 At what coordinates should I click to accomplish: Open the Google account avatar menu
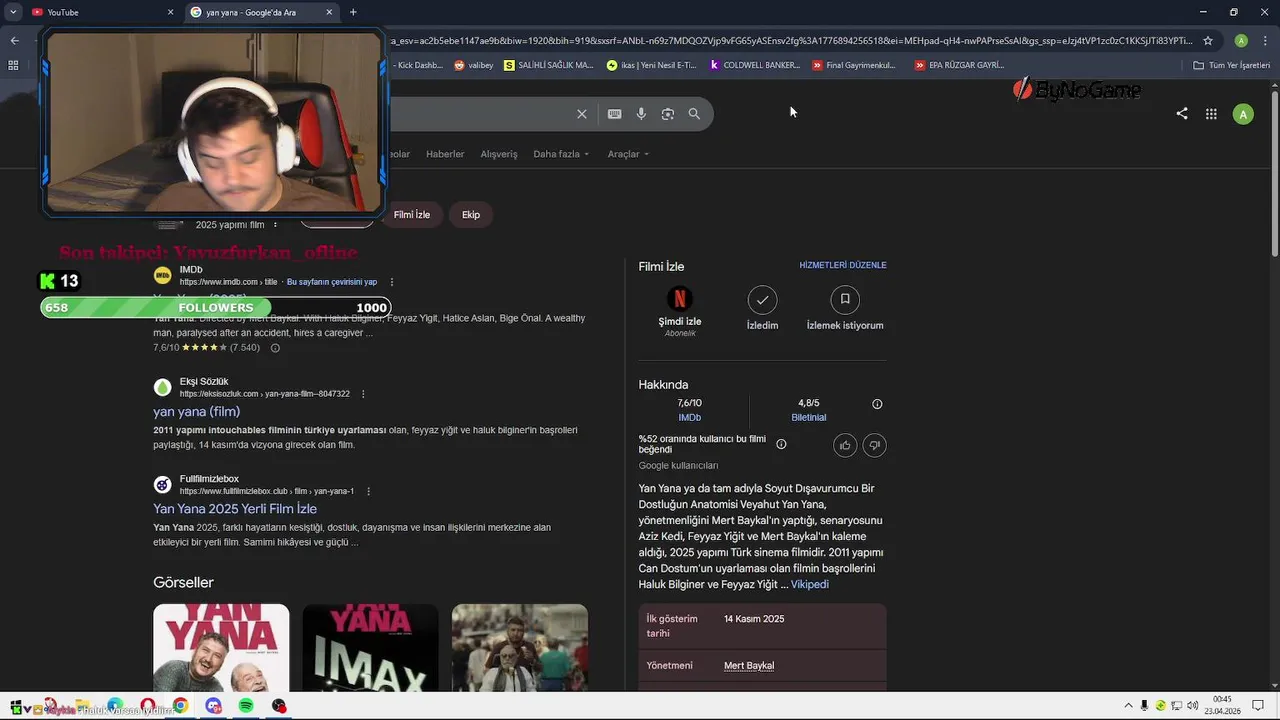(x=1243, y=114)
